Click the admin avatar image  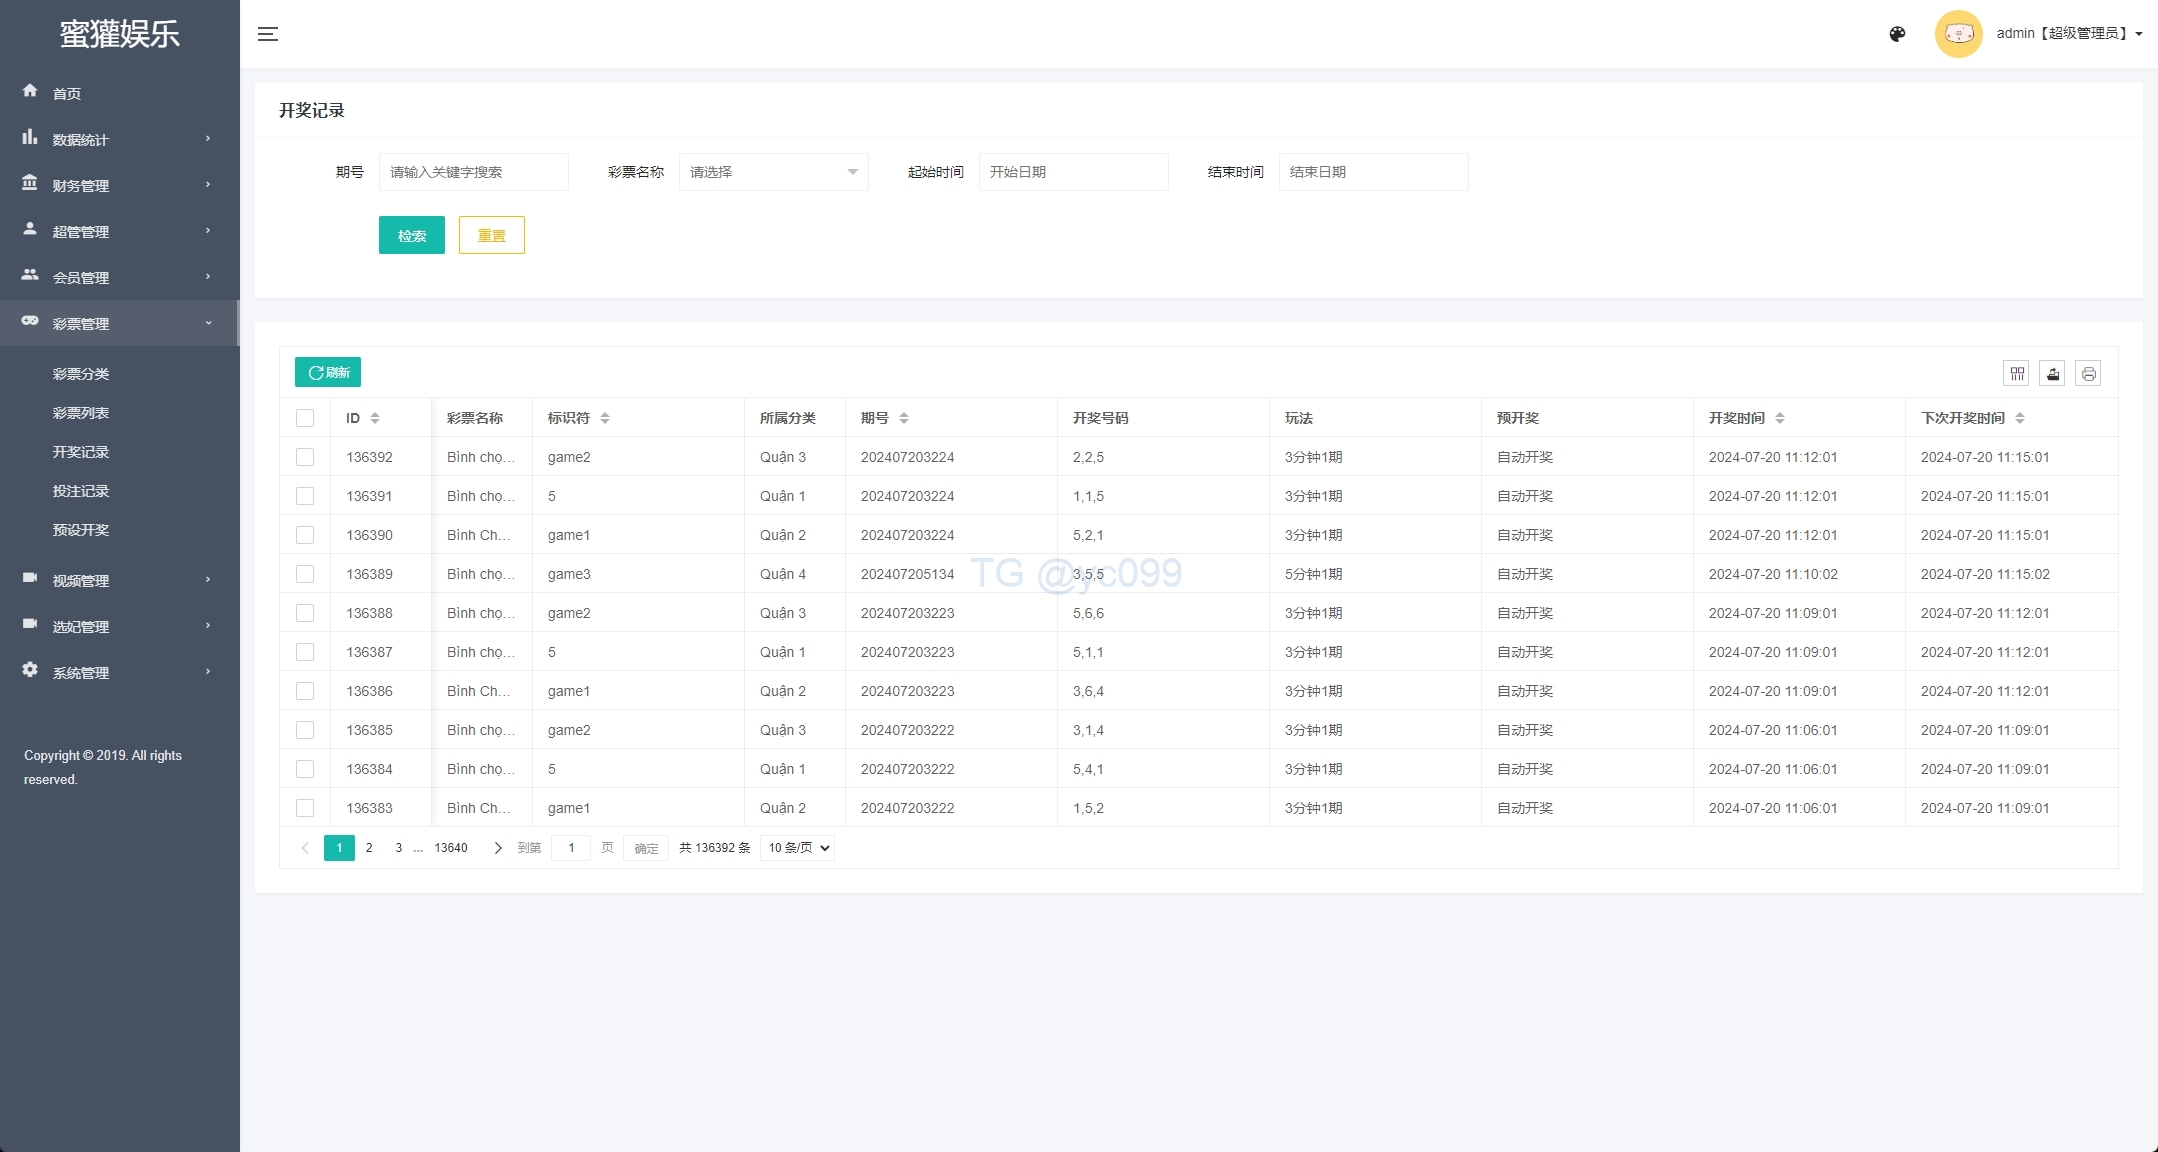(x=1958, y=34)
